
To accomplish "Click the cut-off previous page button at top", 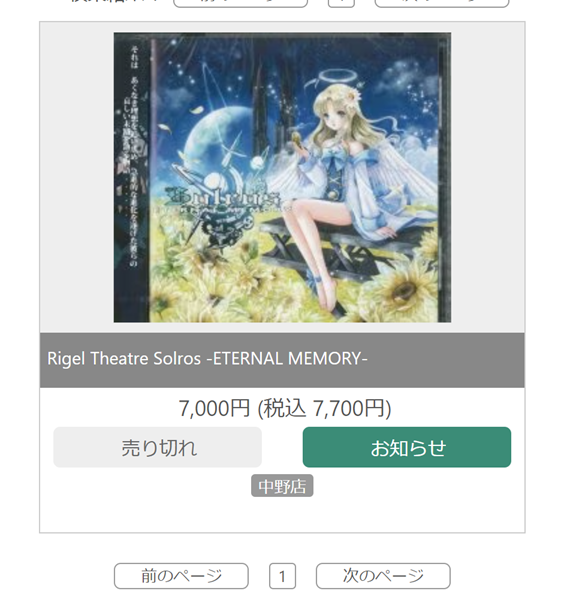I will (x=240, y=3).
